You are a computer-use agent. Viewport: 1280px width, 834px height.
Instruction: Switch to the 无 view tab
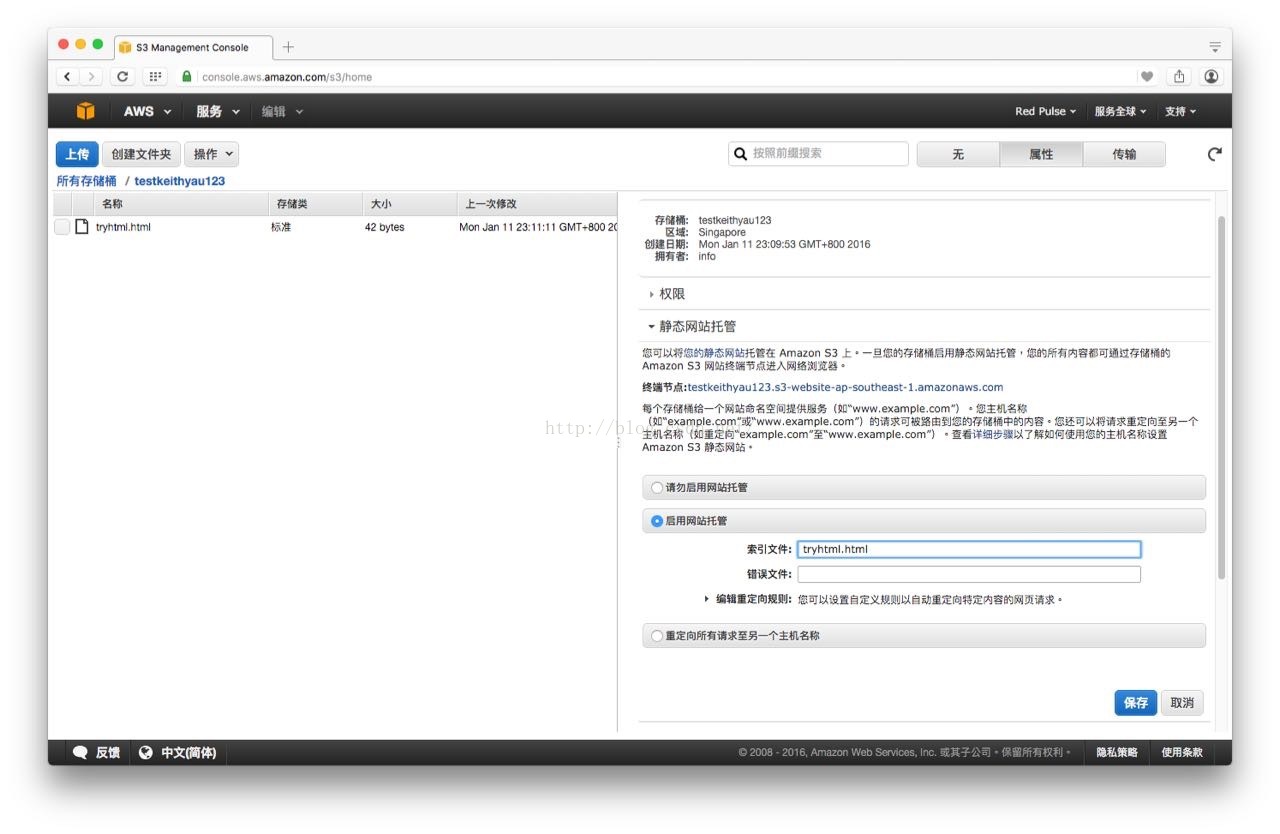(958, 154)
